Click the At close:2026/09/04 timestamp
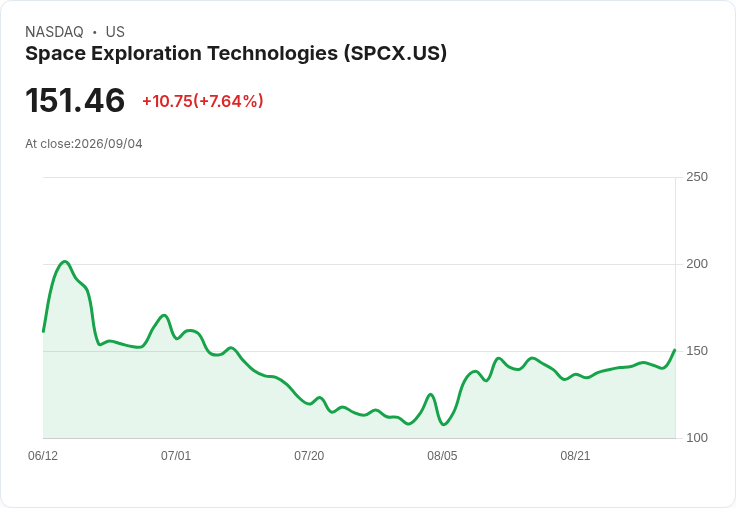 [x=84, y=144]
